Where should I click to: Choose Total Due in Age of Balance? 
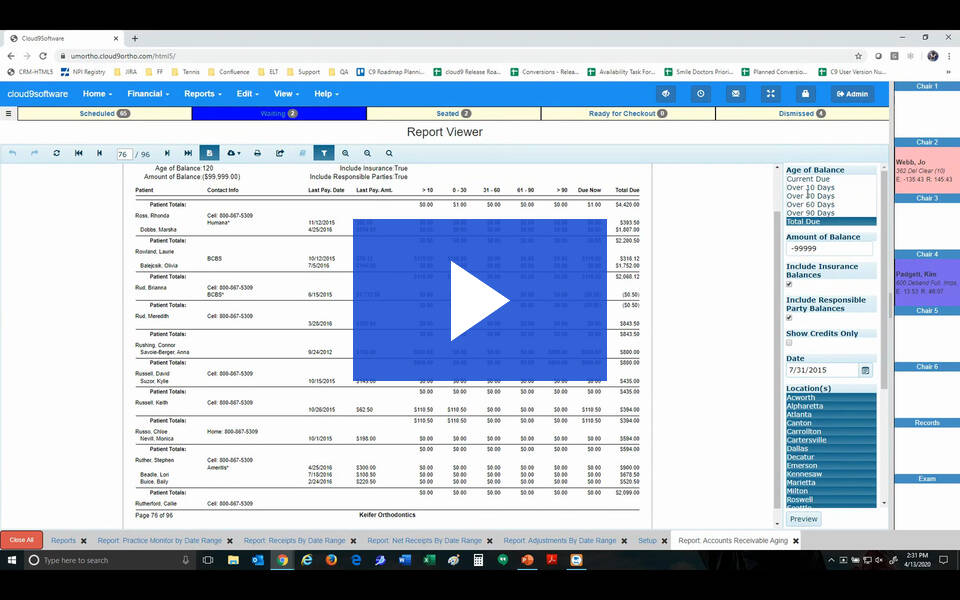[x=830, y=221]
